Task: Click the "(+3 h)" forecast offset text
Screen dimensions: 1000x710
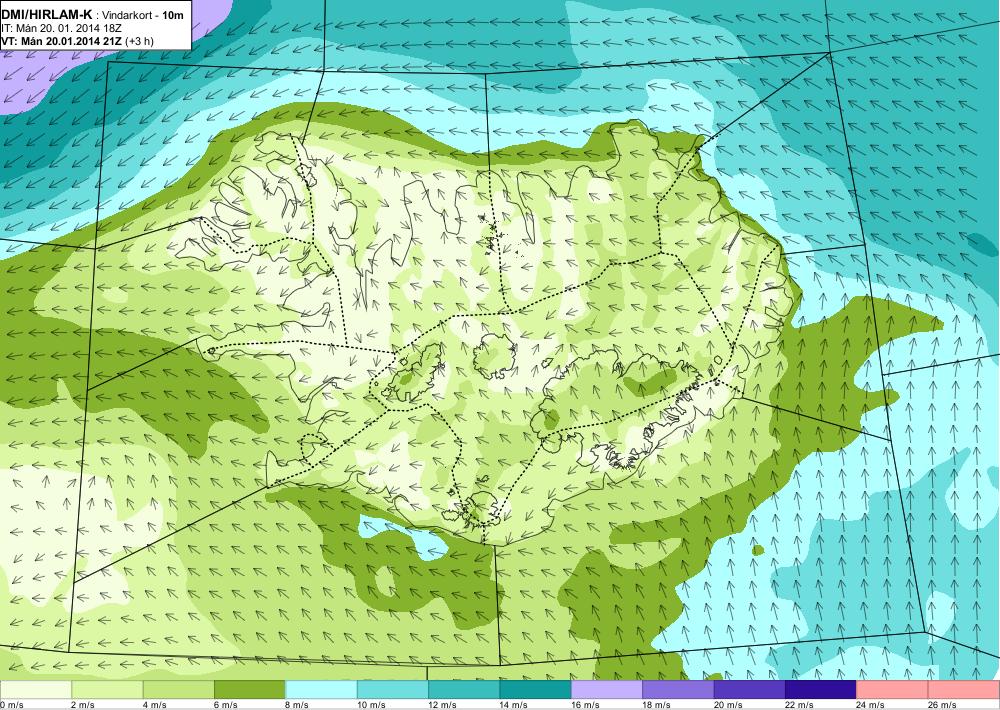Action: (x=139, y=41)
